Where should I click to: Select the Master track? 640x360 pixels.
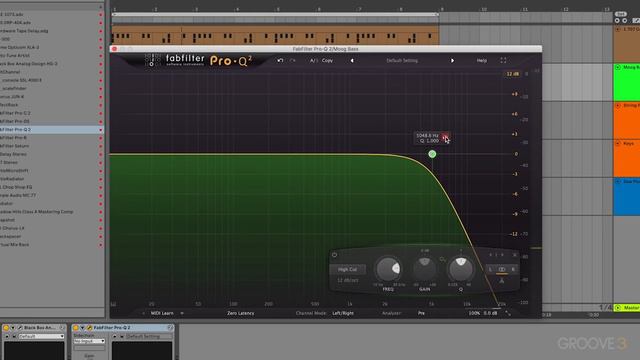click(x=627, y=308)
